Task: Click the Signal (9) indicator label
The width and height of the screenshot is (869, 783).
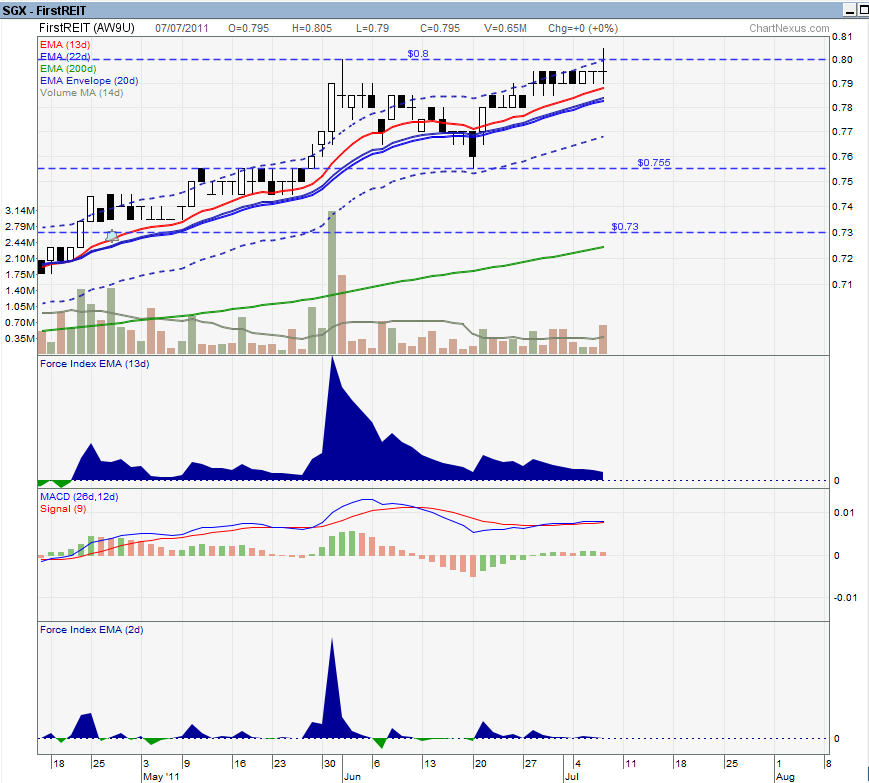Action: (x=63, y=509)
